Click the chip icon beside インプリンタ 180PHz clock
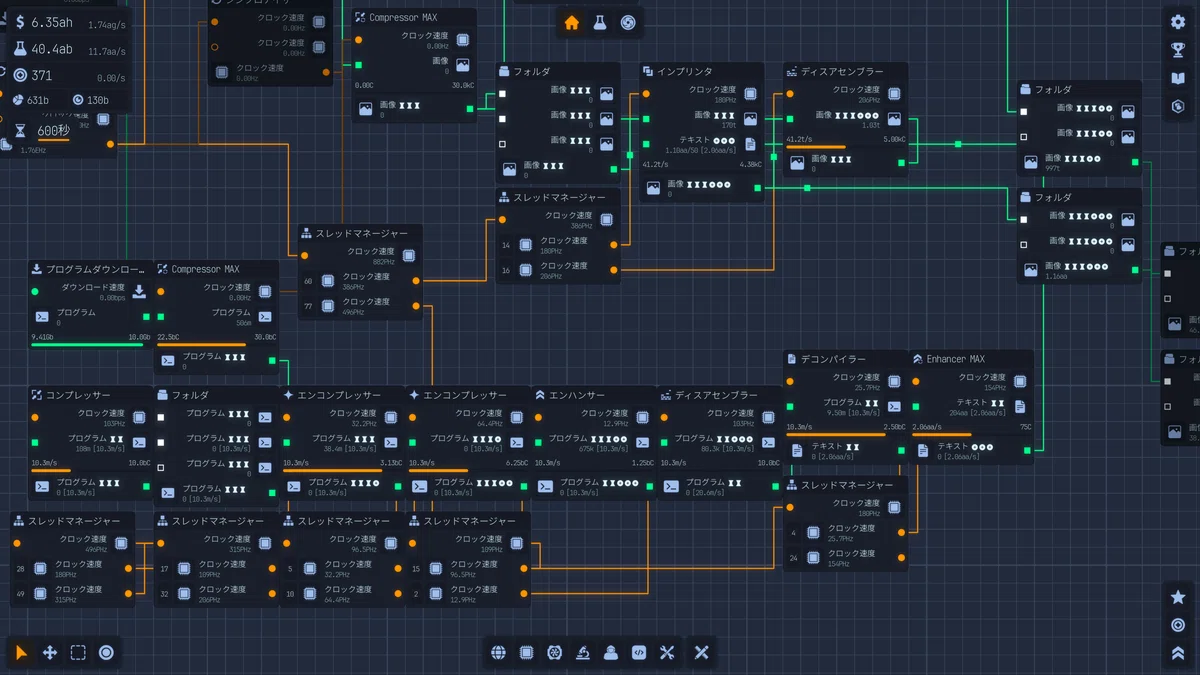1200x675 pixels. (x=750, y=93)
